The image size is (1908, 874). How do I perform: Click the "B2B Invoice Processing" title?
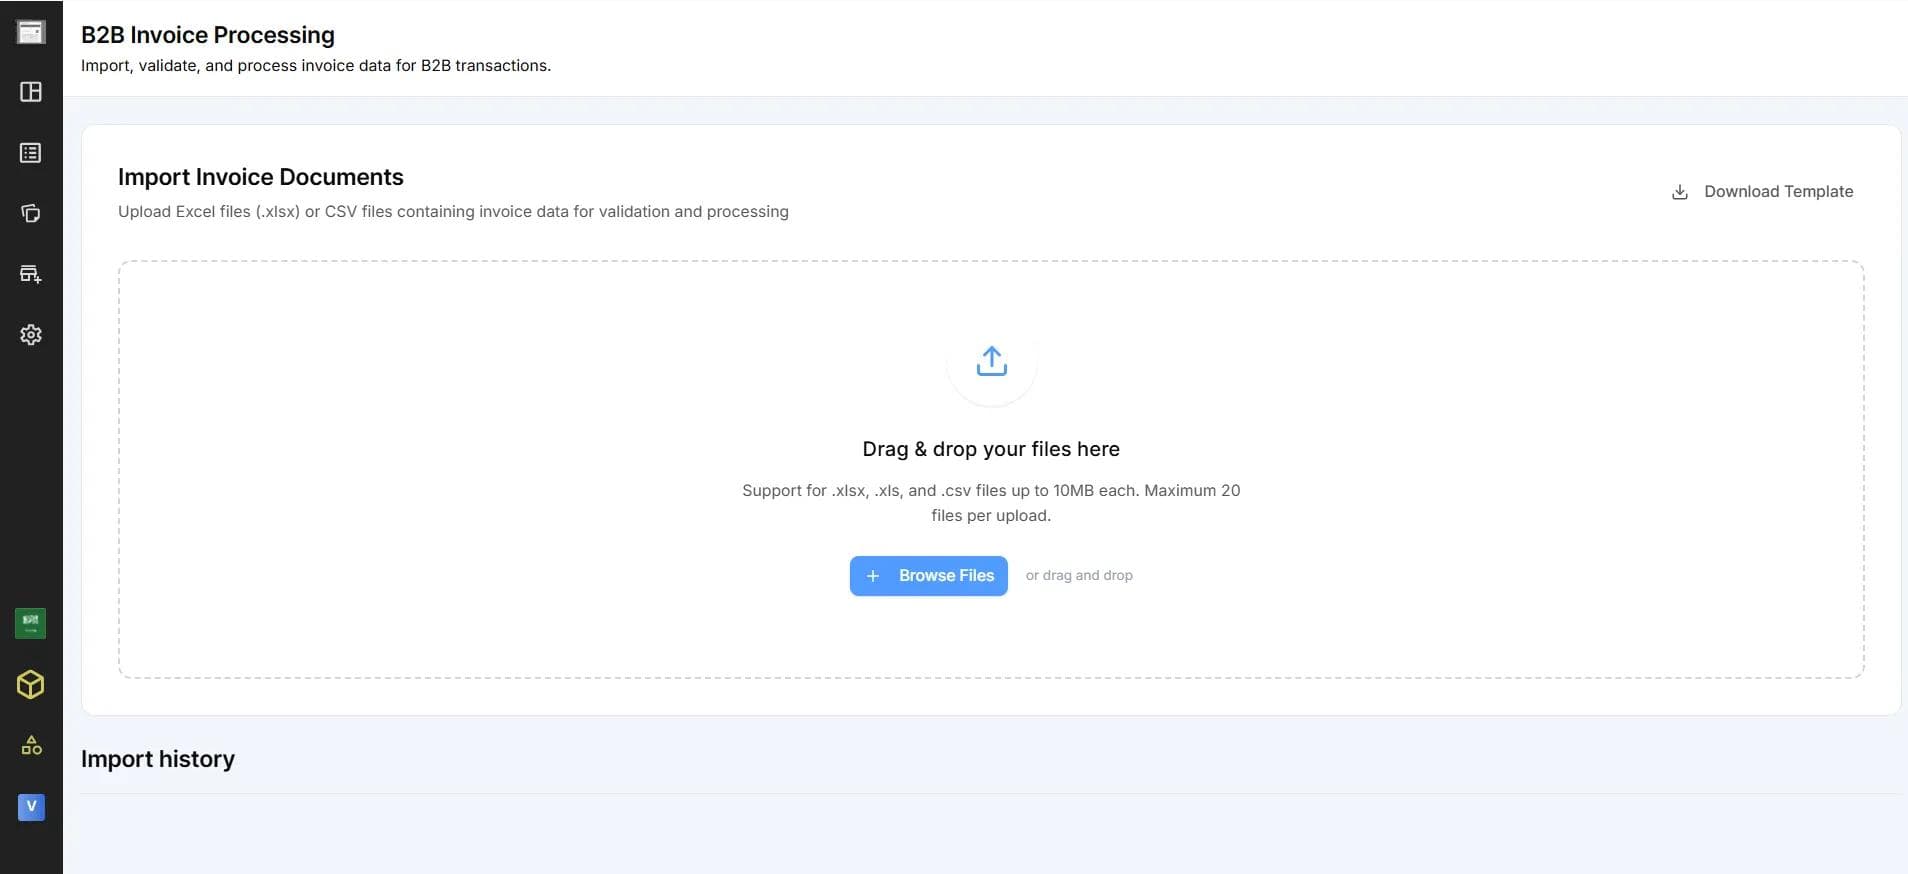(208, 35)
